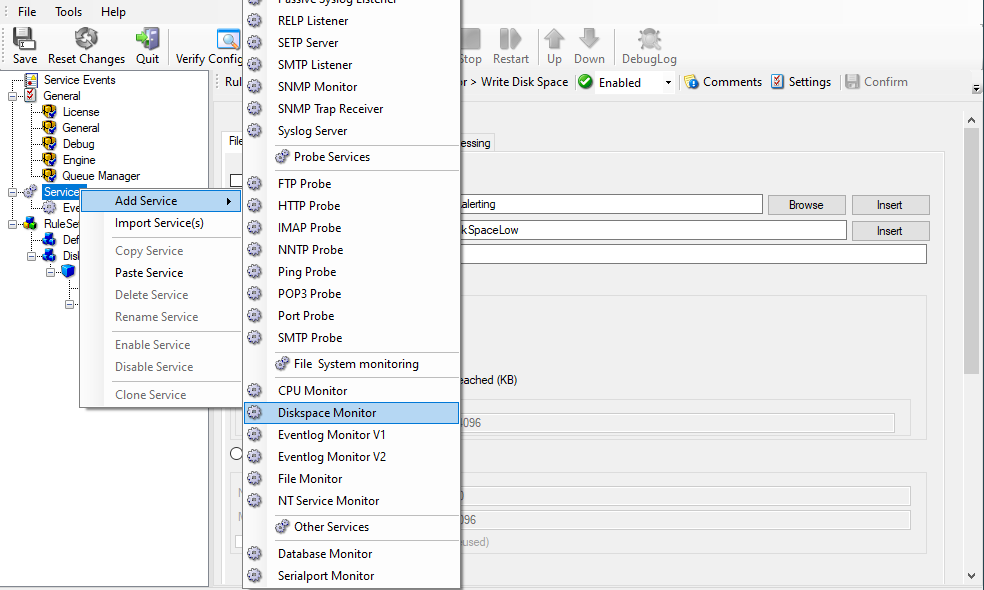984x590 pixels.
Task: Click the Insert button beside Browse
Action: pos(890,205)
